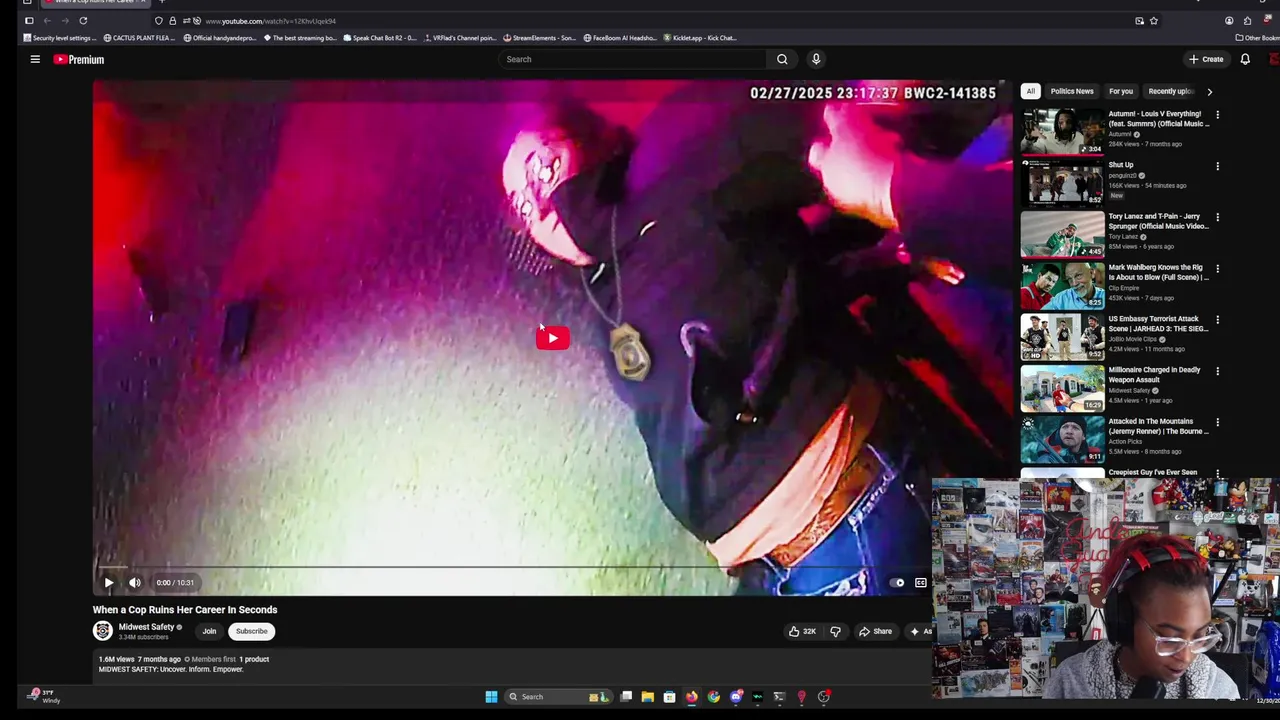This screenshot has width=1280, height=720.
Task: Open Millionaire Charged in Deadly Weapon Assault title
Action: (x=1154, y=375)
